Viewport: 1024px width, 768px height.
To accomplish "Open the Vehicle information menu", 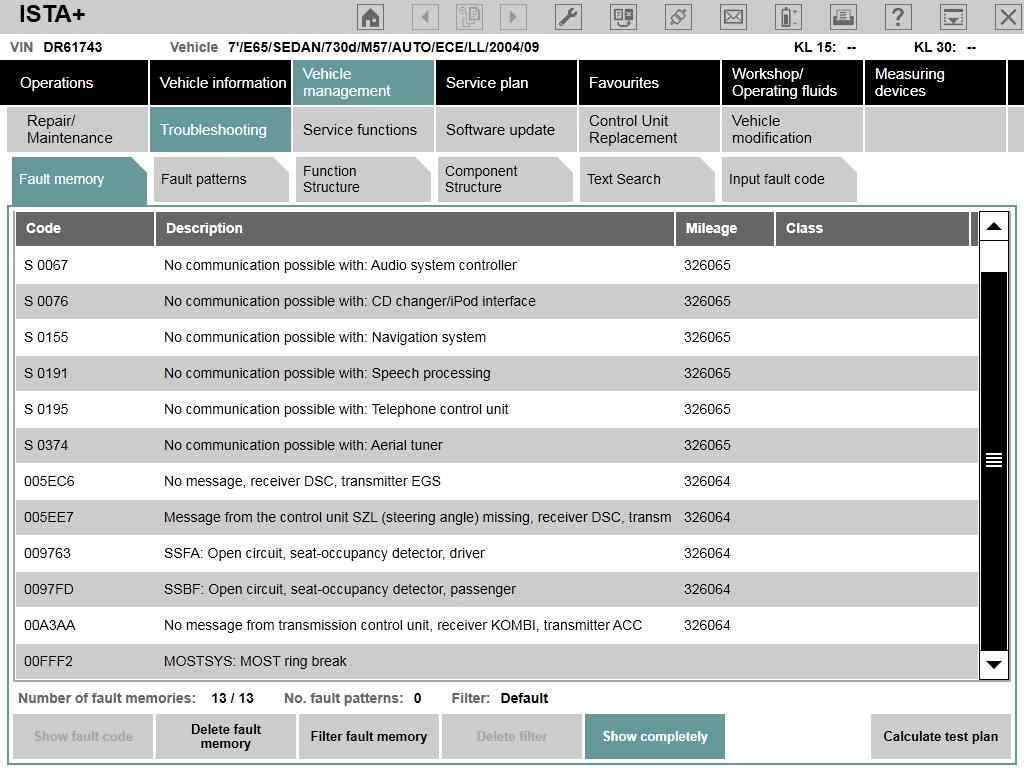I will click(x=221, y=83).
